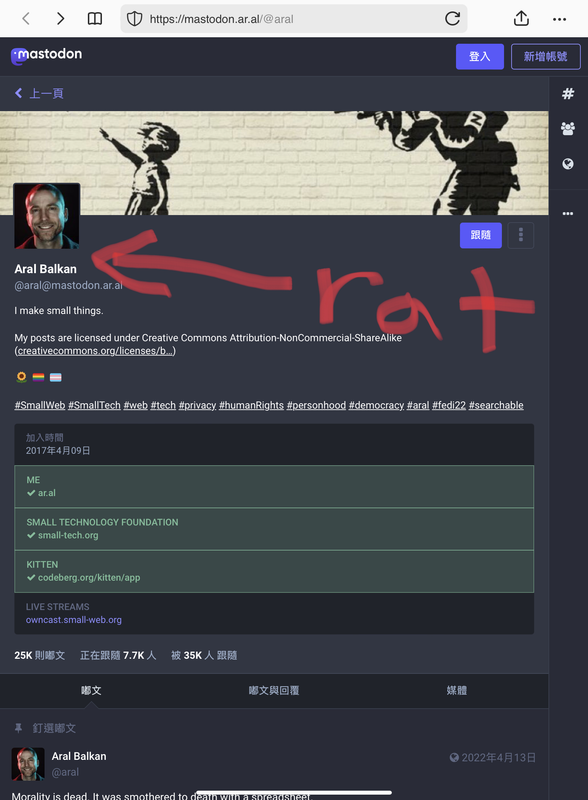Click Aral Balkan's profile avatar
This screenshot has height=800, width=588.
[46, 216]
